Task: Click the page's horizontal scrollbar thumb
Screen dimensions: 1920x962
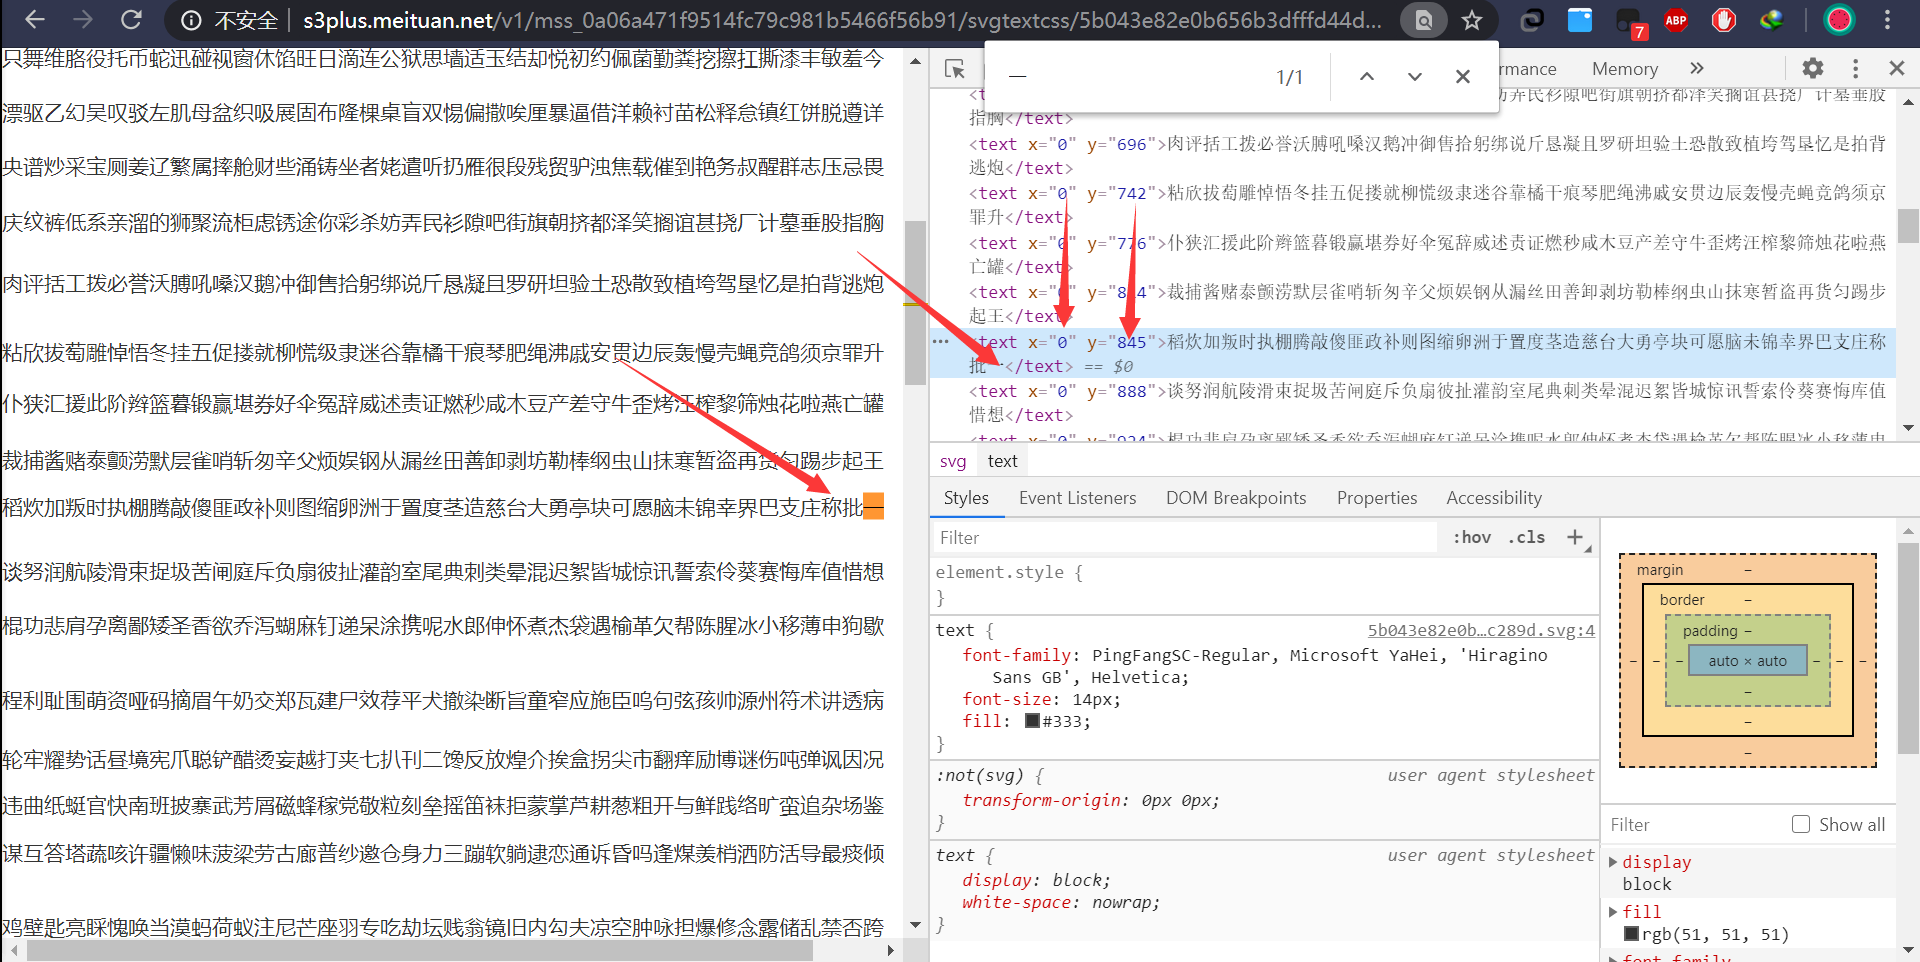Action: pyautogui.click(x=421, y=951)
